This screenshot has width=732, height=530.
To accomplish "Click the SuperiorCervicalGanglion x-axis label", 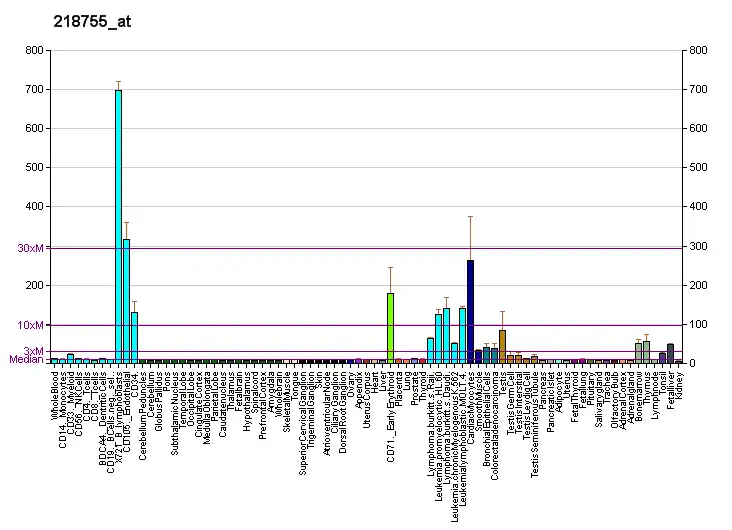I will (x=302, y=412).
